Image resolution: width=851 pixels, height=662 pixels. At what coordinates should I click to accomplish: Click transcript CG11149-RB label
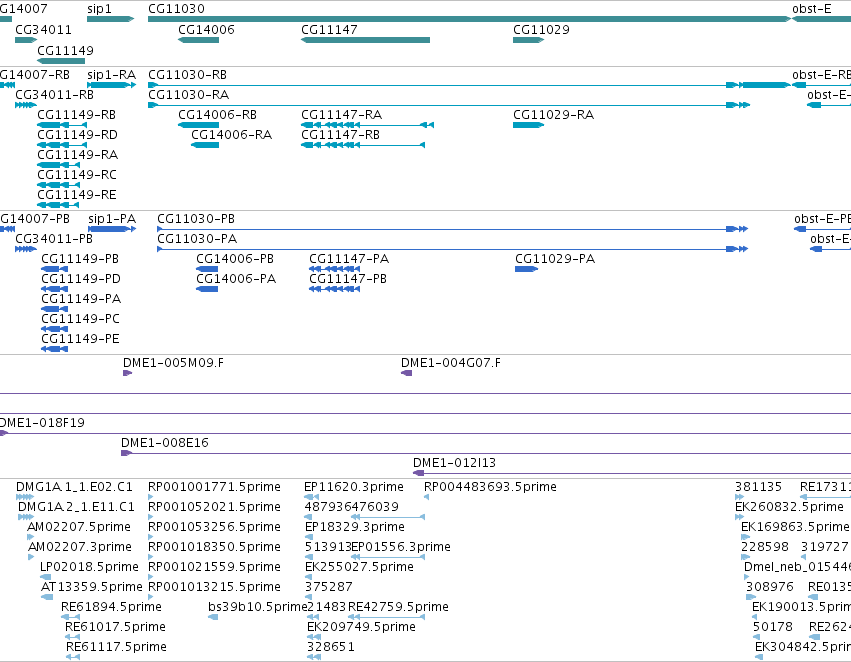[77, 114]
